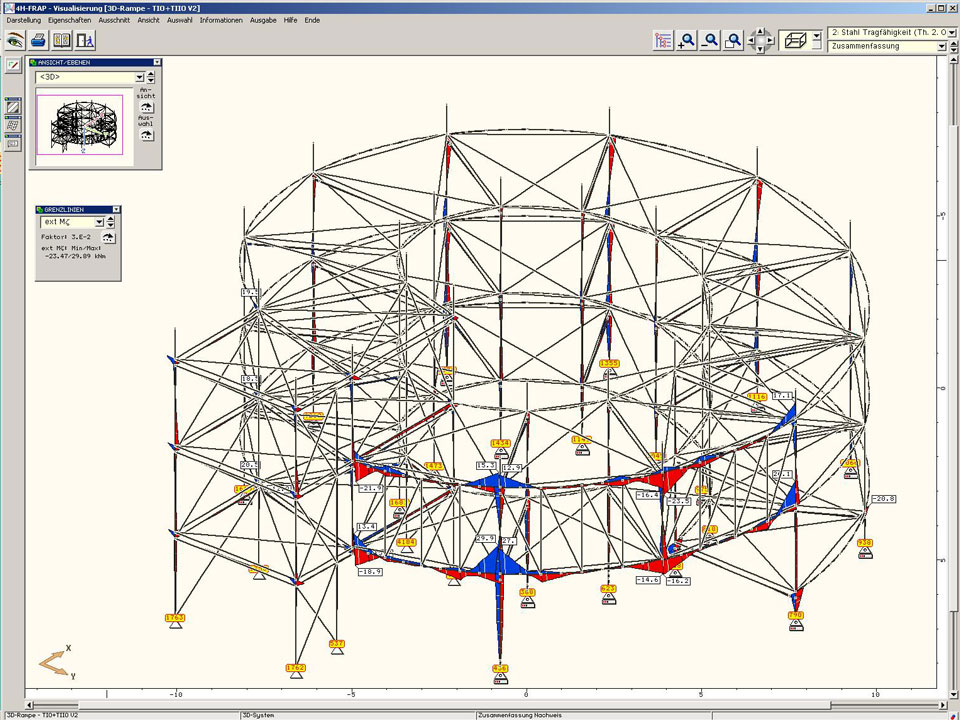Click the Ansicht button in the view panel
The height and width of the screenshot is (720, 960).
pyautogui.click(x=146, y=107)
